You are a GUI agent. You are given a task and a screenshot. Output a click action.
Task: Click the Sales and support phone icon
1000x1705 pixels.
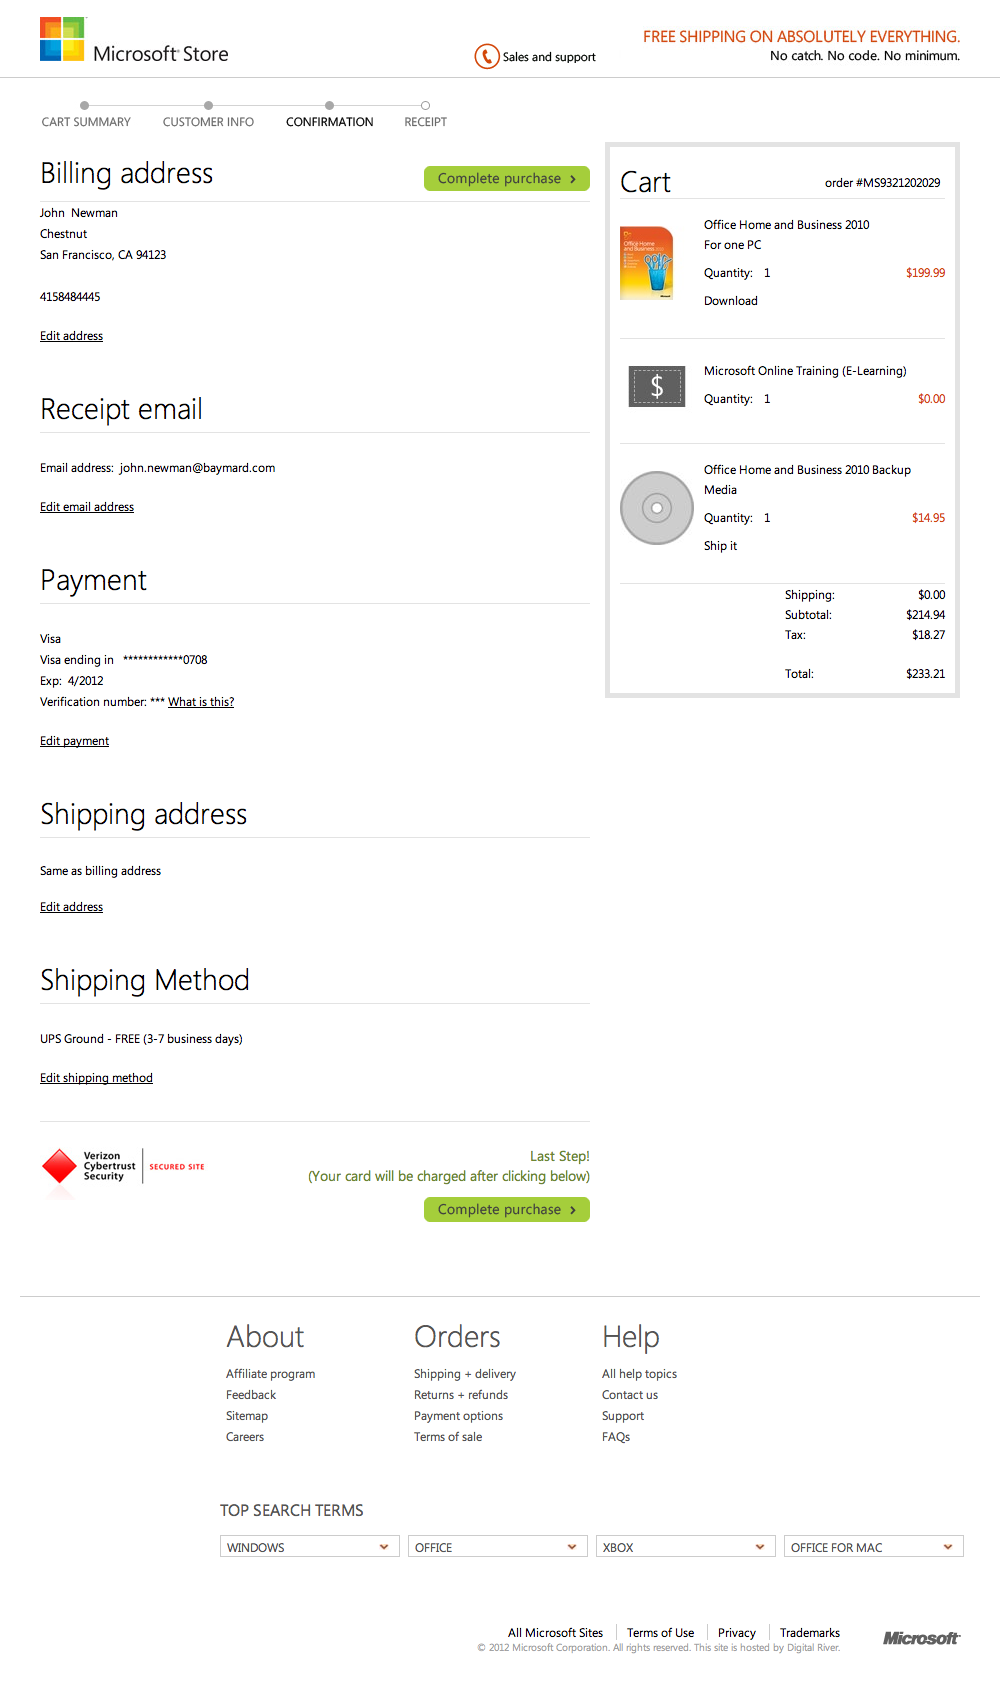tap(486, 57)
